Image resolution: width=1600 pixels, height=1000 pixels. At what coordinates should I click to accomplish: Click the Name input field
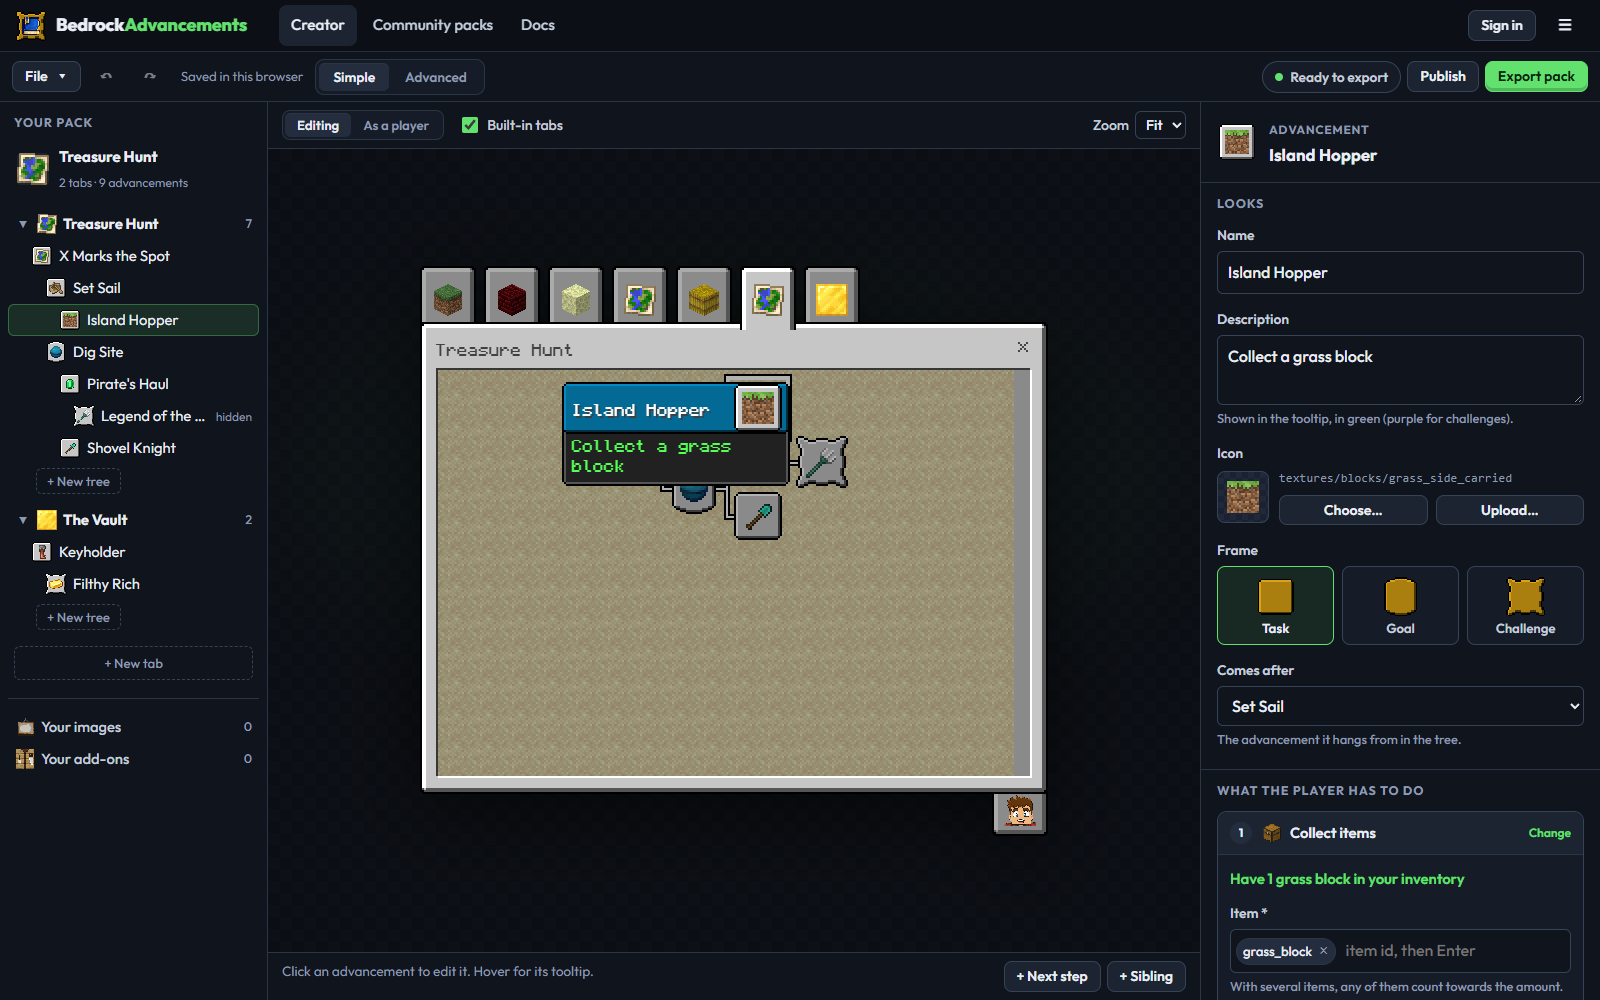[1400, 272]
